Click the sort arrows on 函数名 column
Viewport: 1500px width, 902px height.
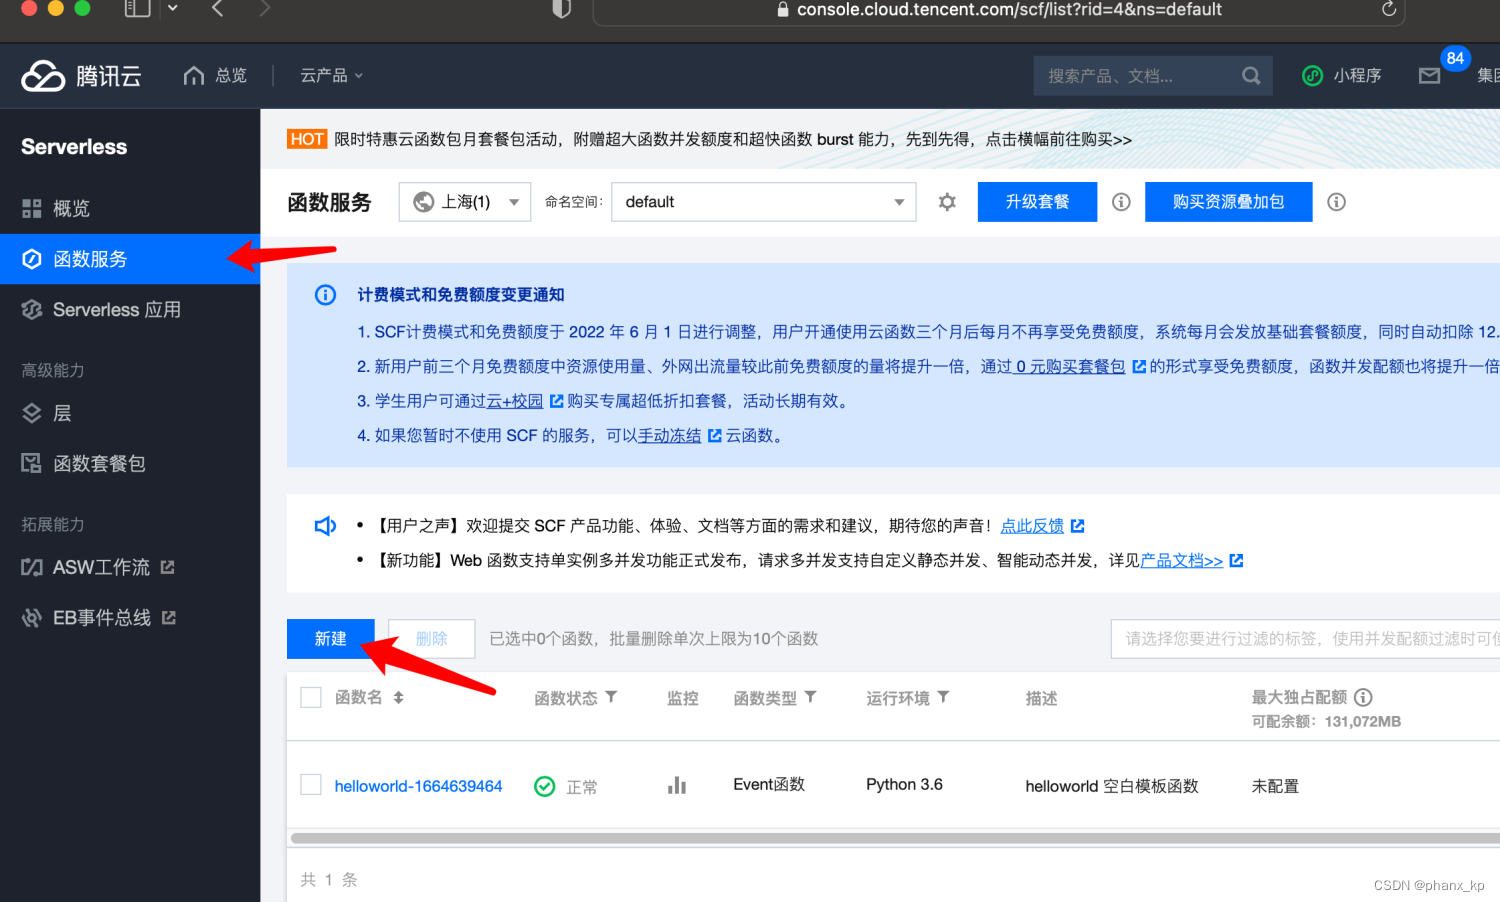pyautogui.click(x=396, y=697)
